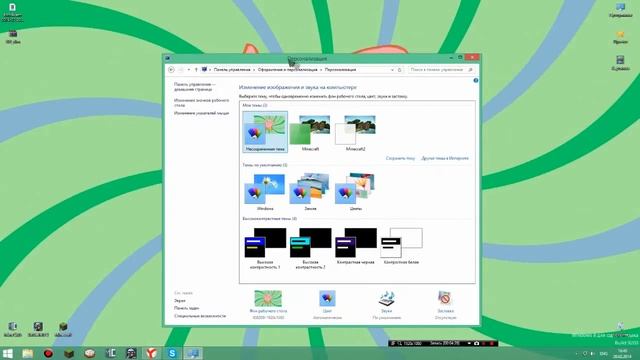This screenshot has width=640, height=360.
Task: Open Skype from the taskbar
Action: pyautogui.click(x=172, y=353)
